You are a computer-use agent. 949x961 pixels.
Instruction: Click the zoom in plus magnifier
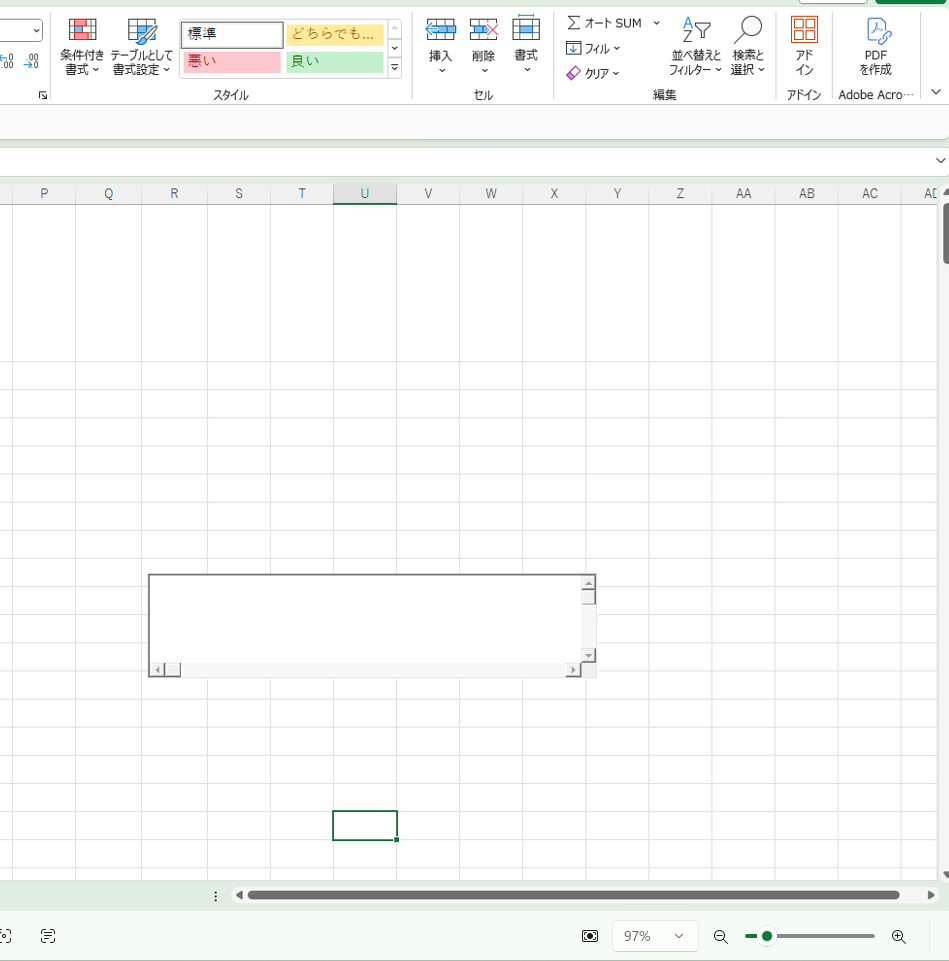898,936
